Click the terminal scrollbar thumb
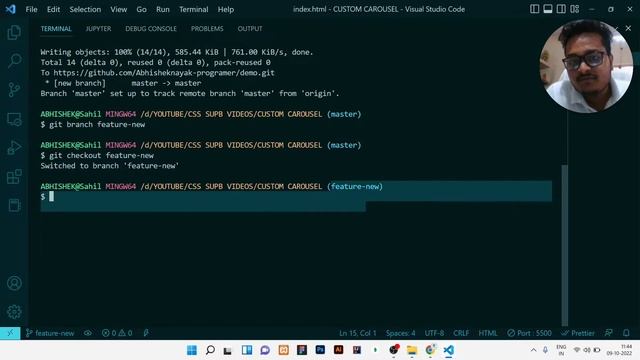The height and width of the screenshot is (360, 640). tap(564, 245)
